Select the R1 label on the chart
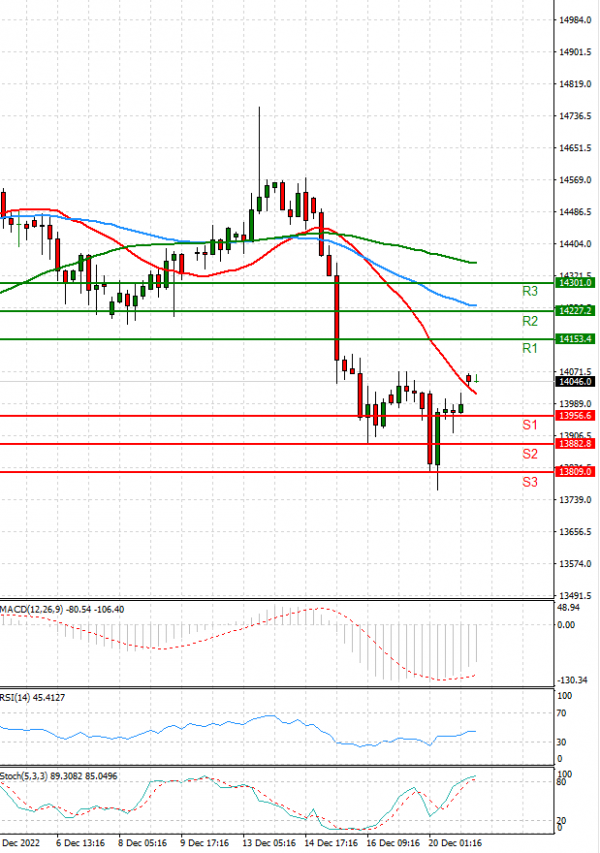 tap(530, 349)
